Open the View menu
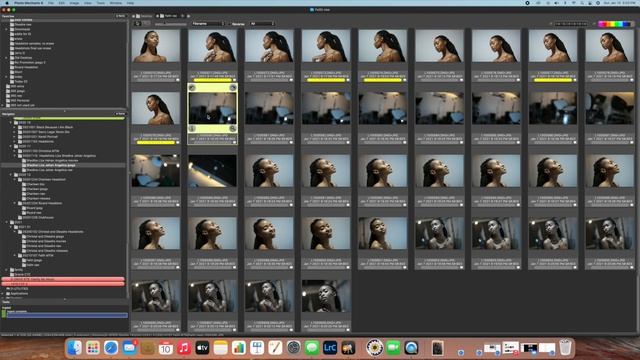 click(88, 3)
